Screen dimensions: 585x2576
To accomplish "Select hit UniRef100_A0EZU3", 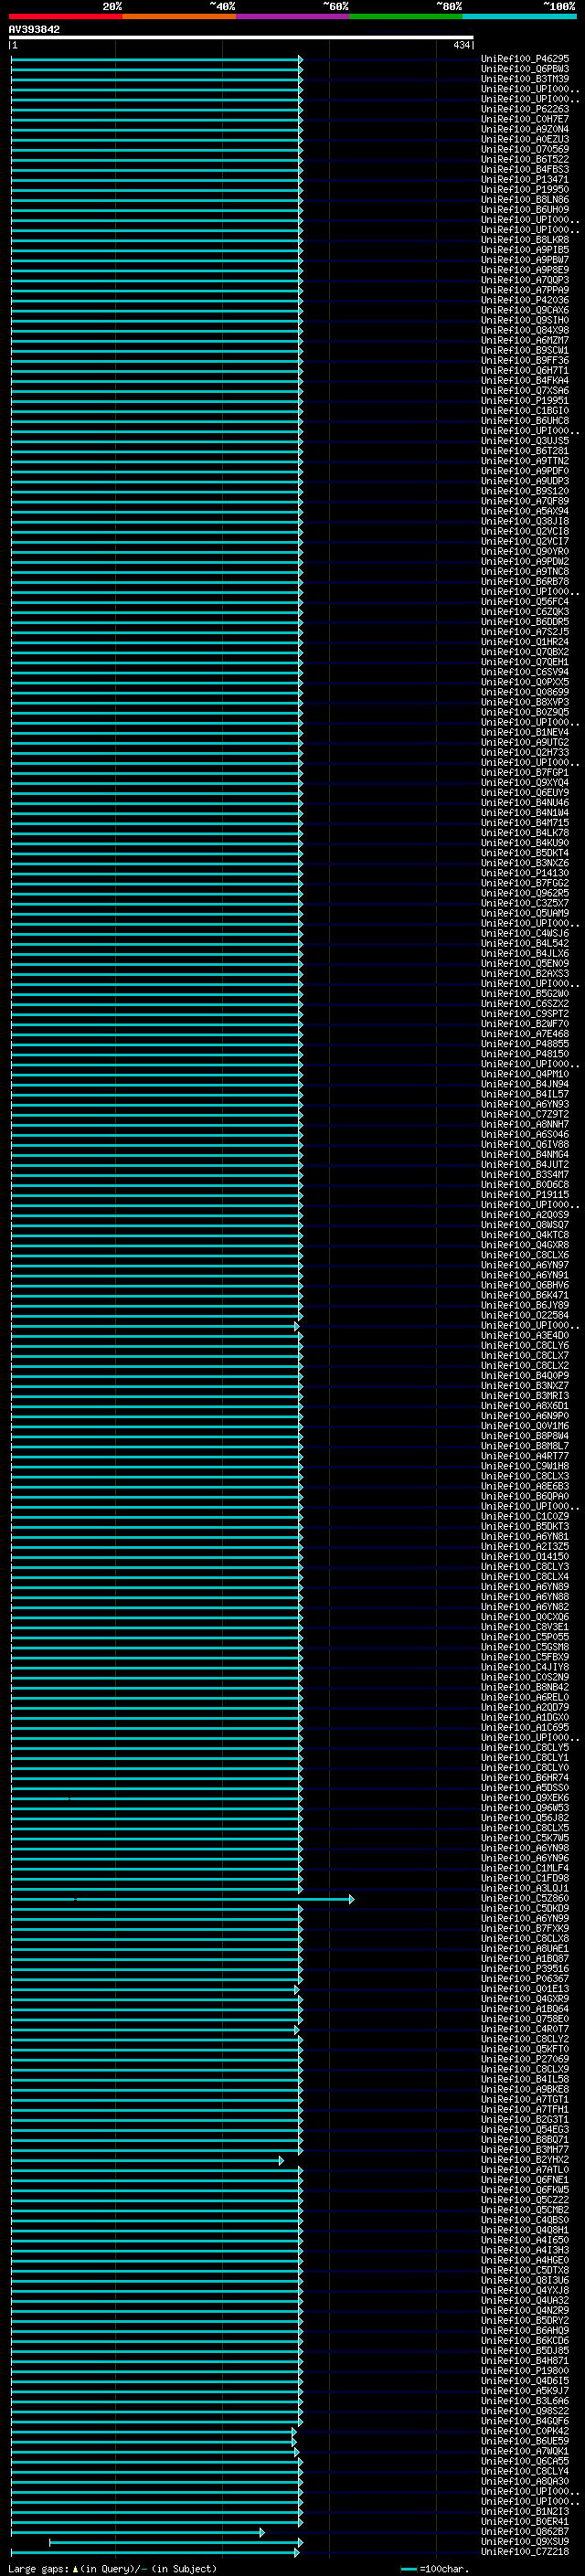I will pyautogui.click(x=525, y=139).
